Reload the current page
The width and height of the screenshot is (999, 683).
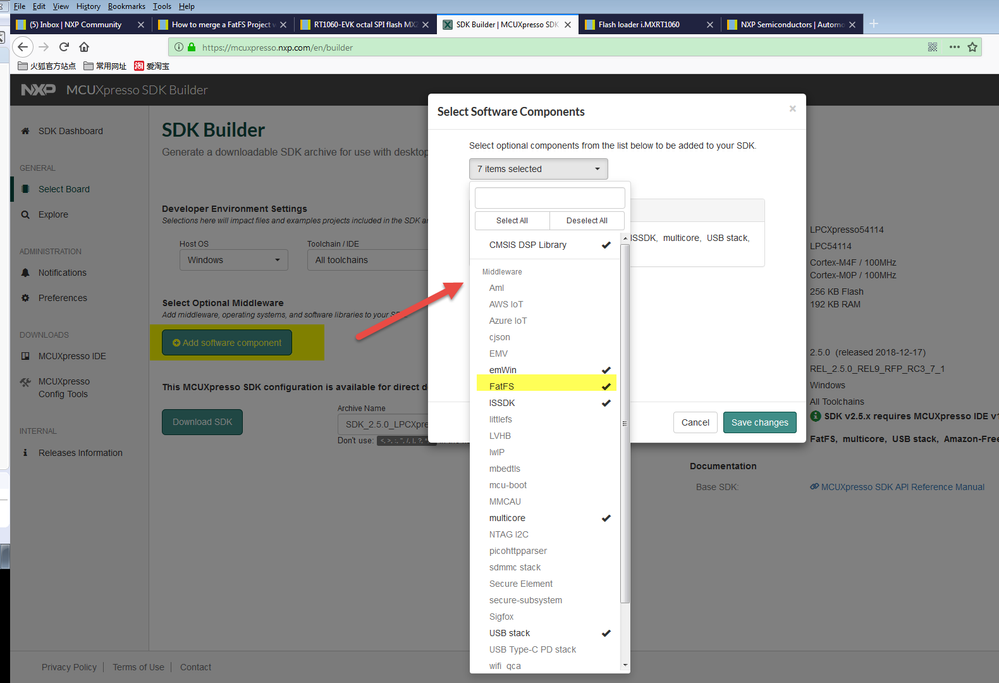64,47
